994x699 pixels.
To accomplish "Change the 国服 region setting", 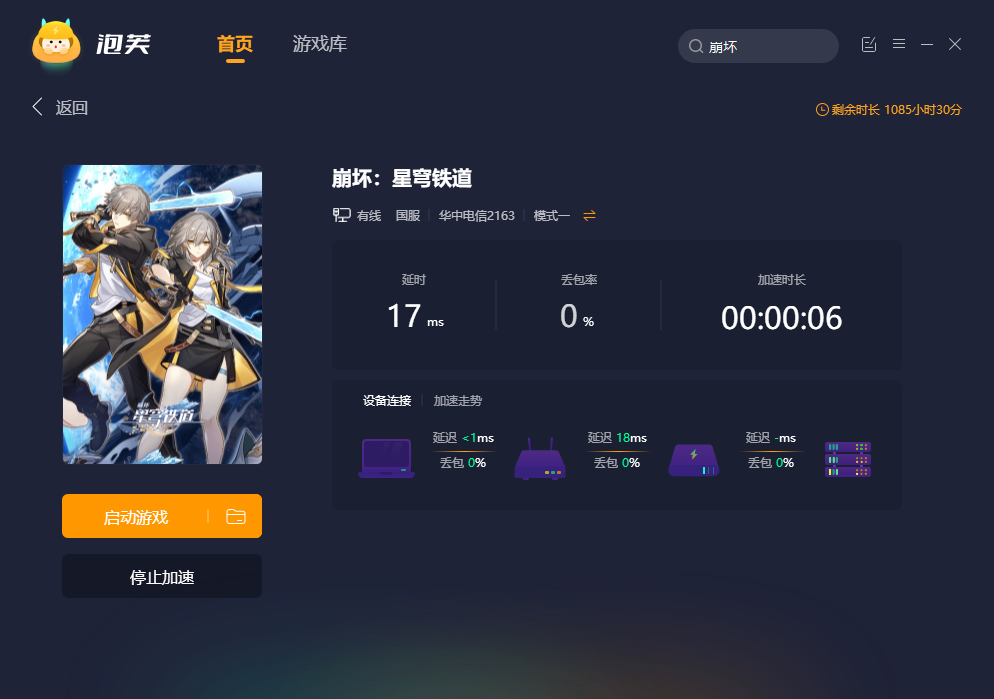I will (x=408, y=215).
